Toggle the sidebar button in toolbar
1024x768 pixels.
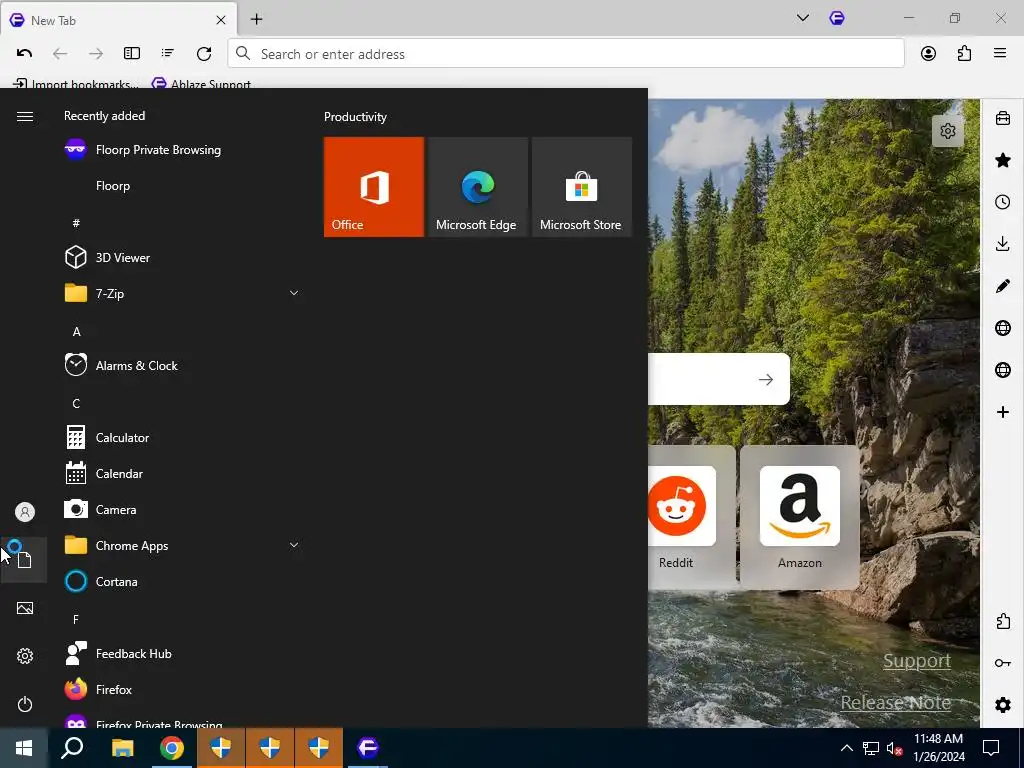132,54
